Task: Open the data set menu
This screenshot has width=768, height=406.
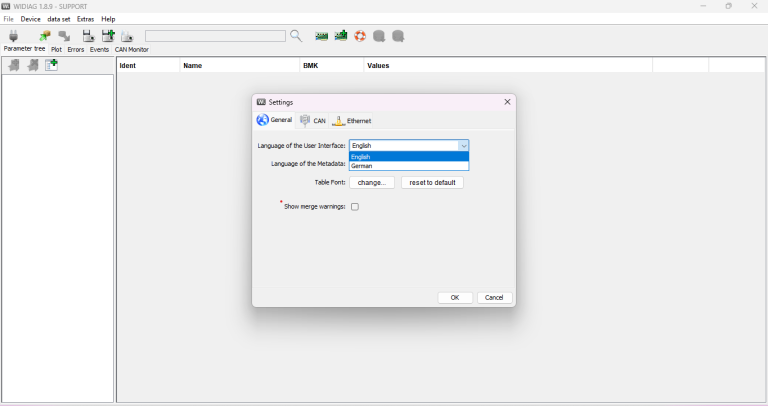Action: [x=59, y=19]
